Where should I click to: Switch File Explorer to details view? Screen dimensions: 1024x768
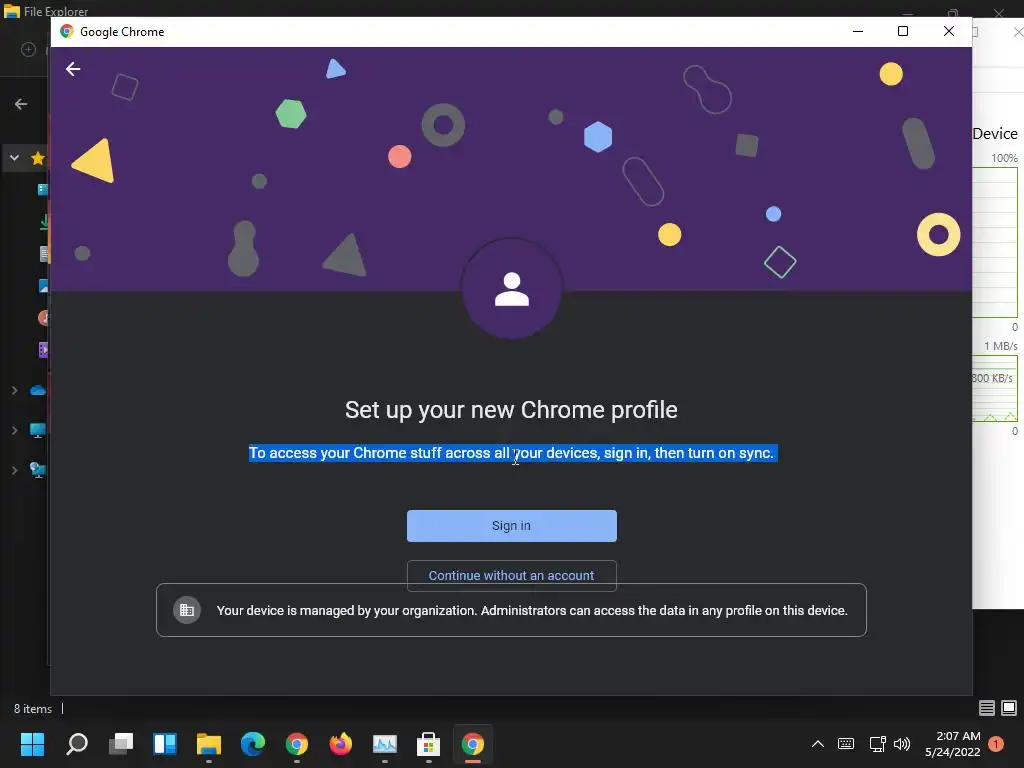click(x=987, y=708)
